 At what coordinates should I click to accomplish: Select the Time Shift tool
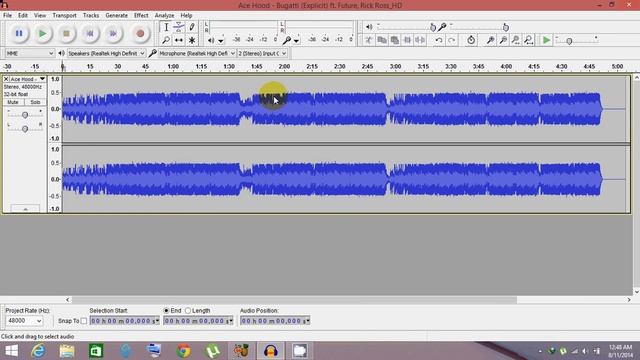point(179,40)
